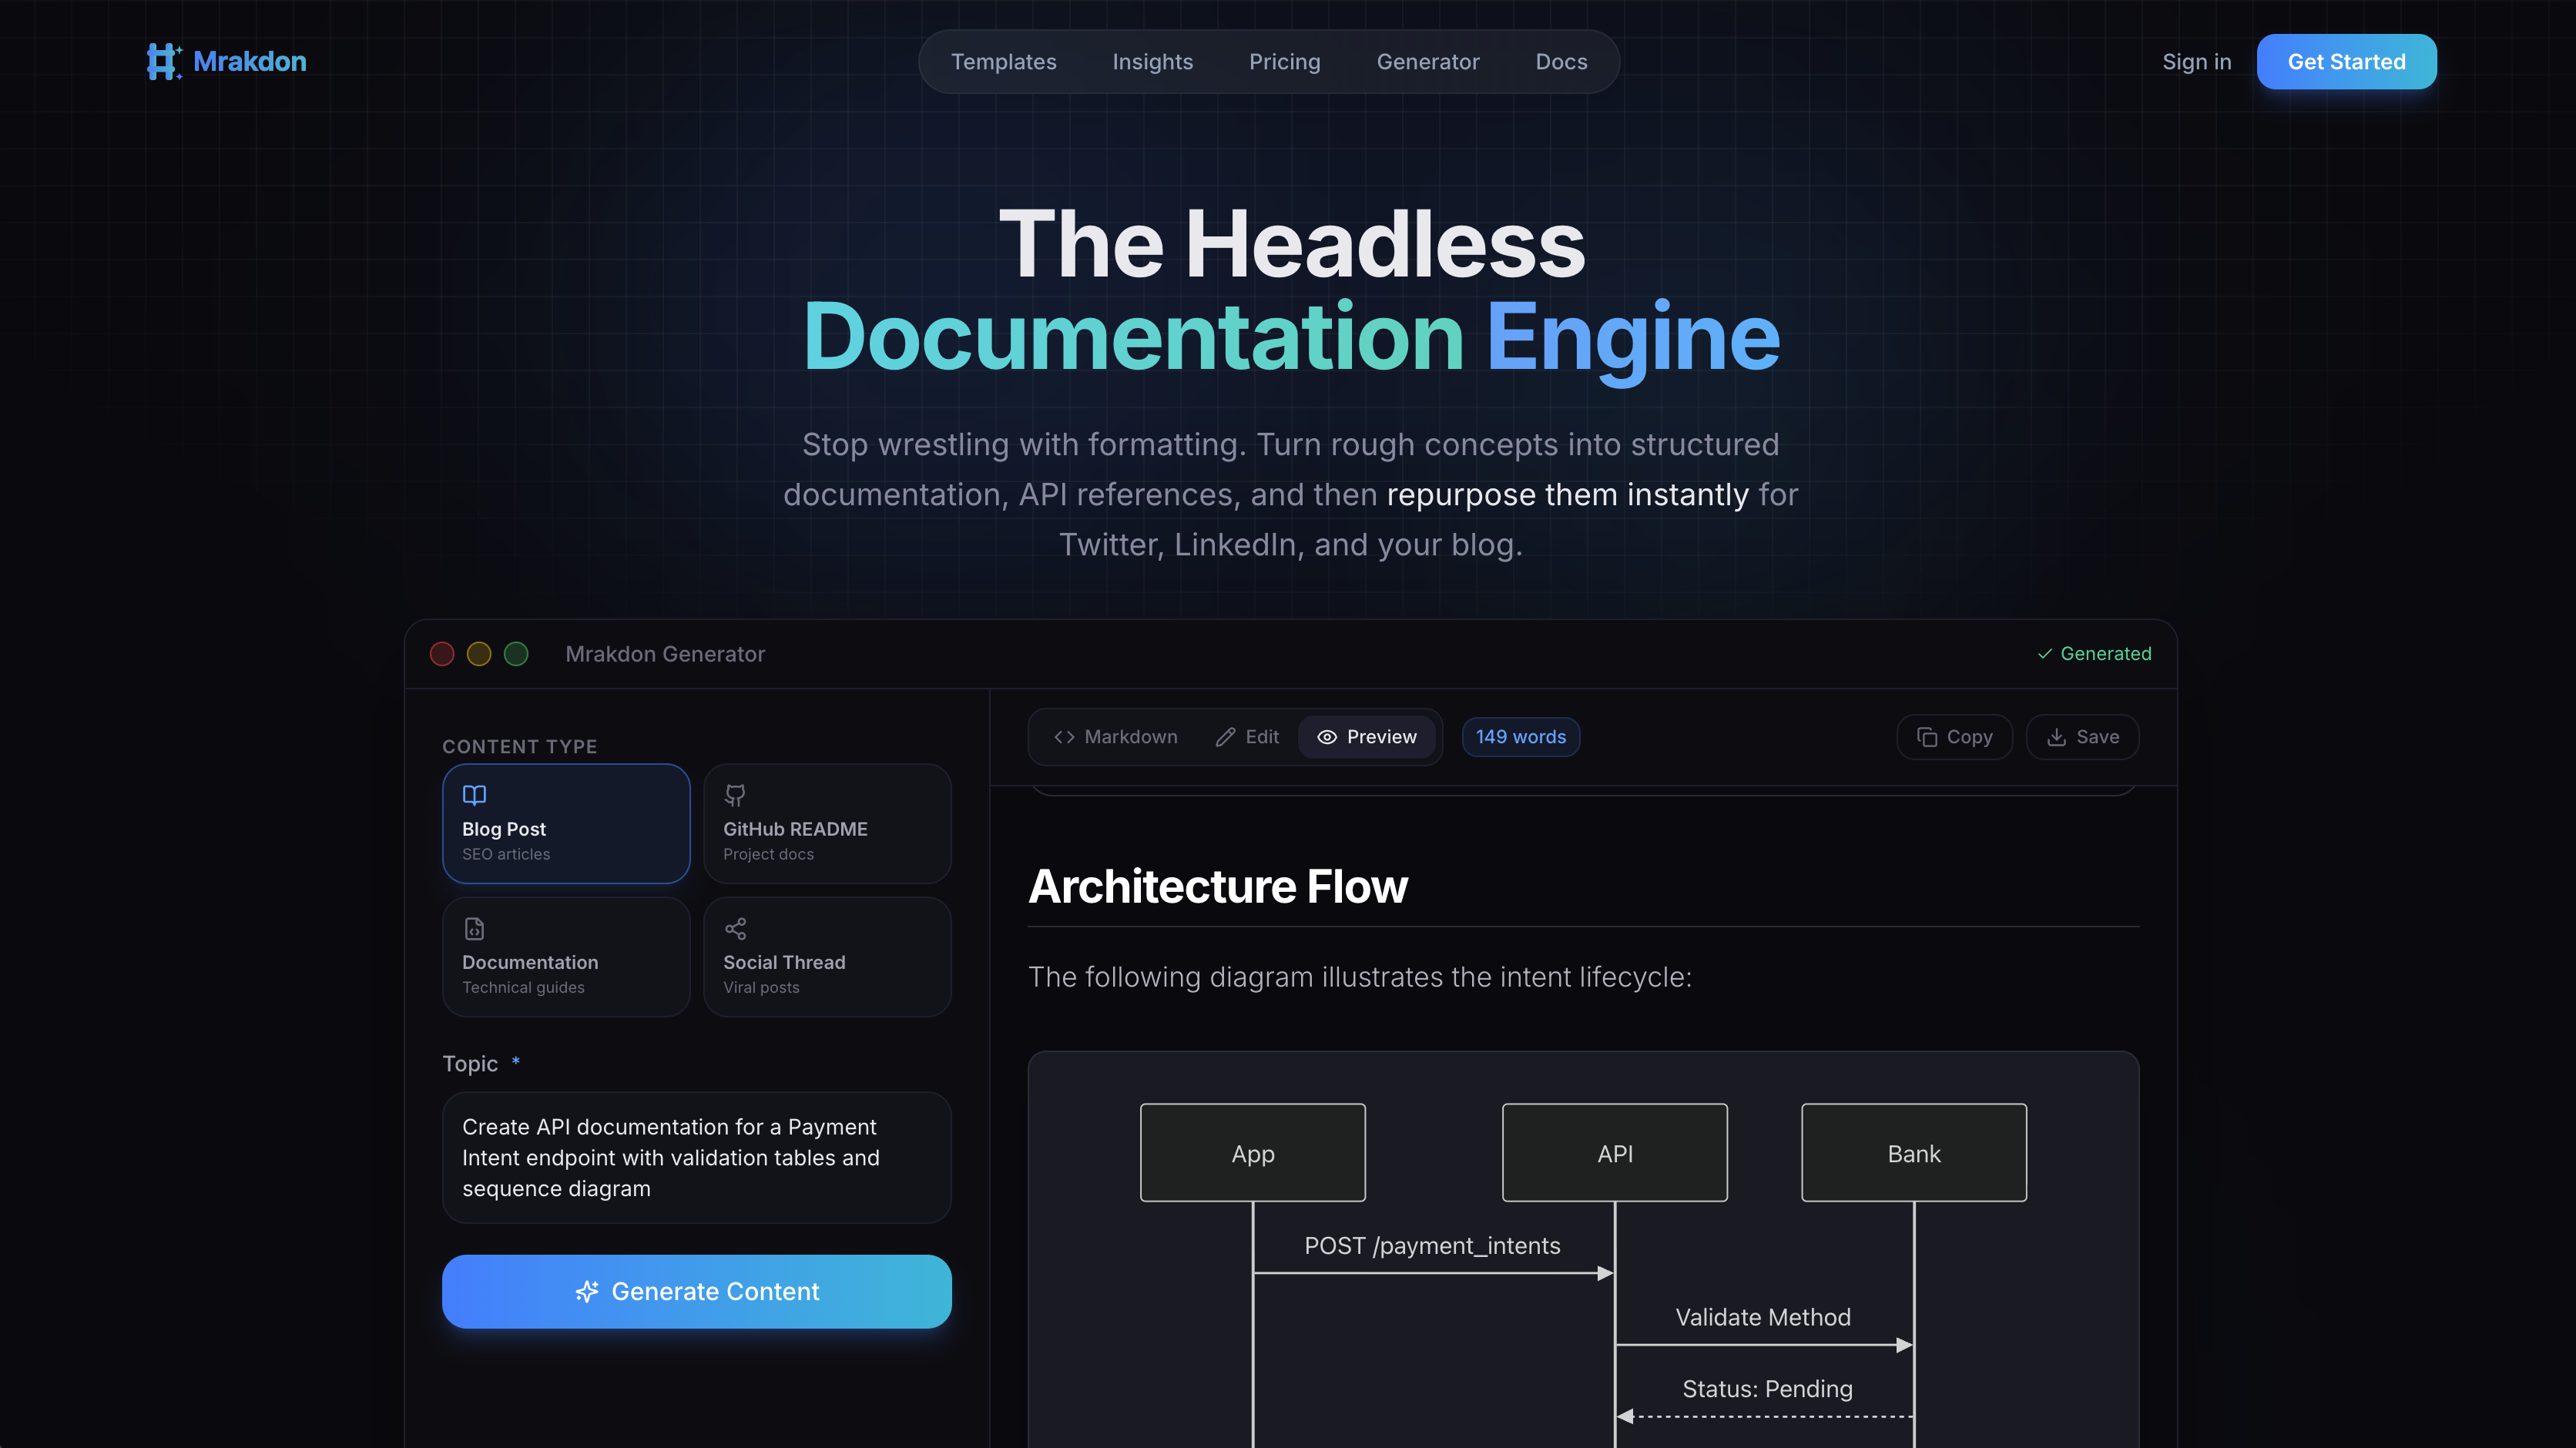Click the Sign in link
Screen dimensions: 2576x1448
point(2196,62)
